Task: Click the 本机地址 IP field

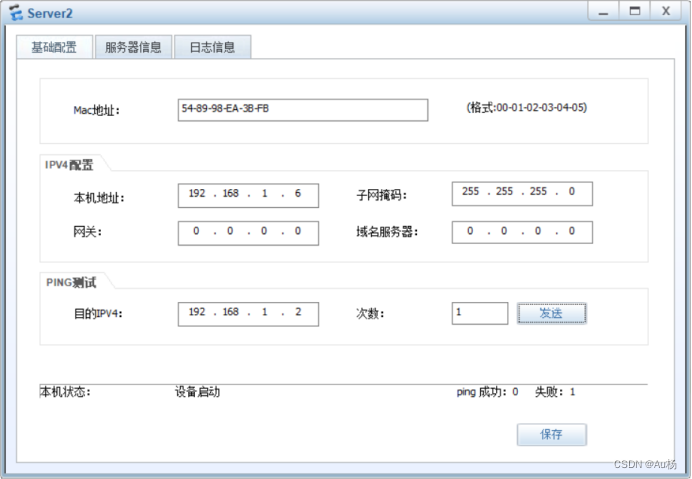Action: click(248, 196)
